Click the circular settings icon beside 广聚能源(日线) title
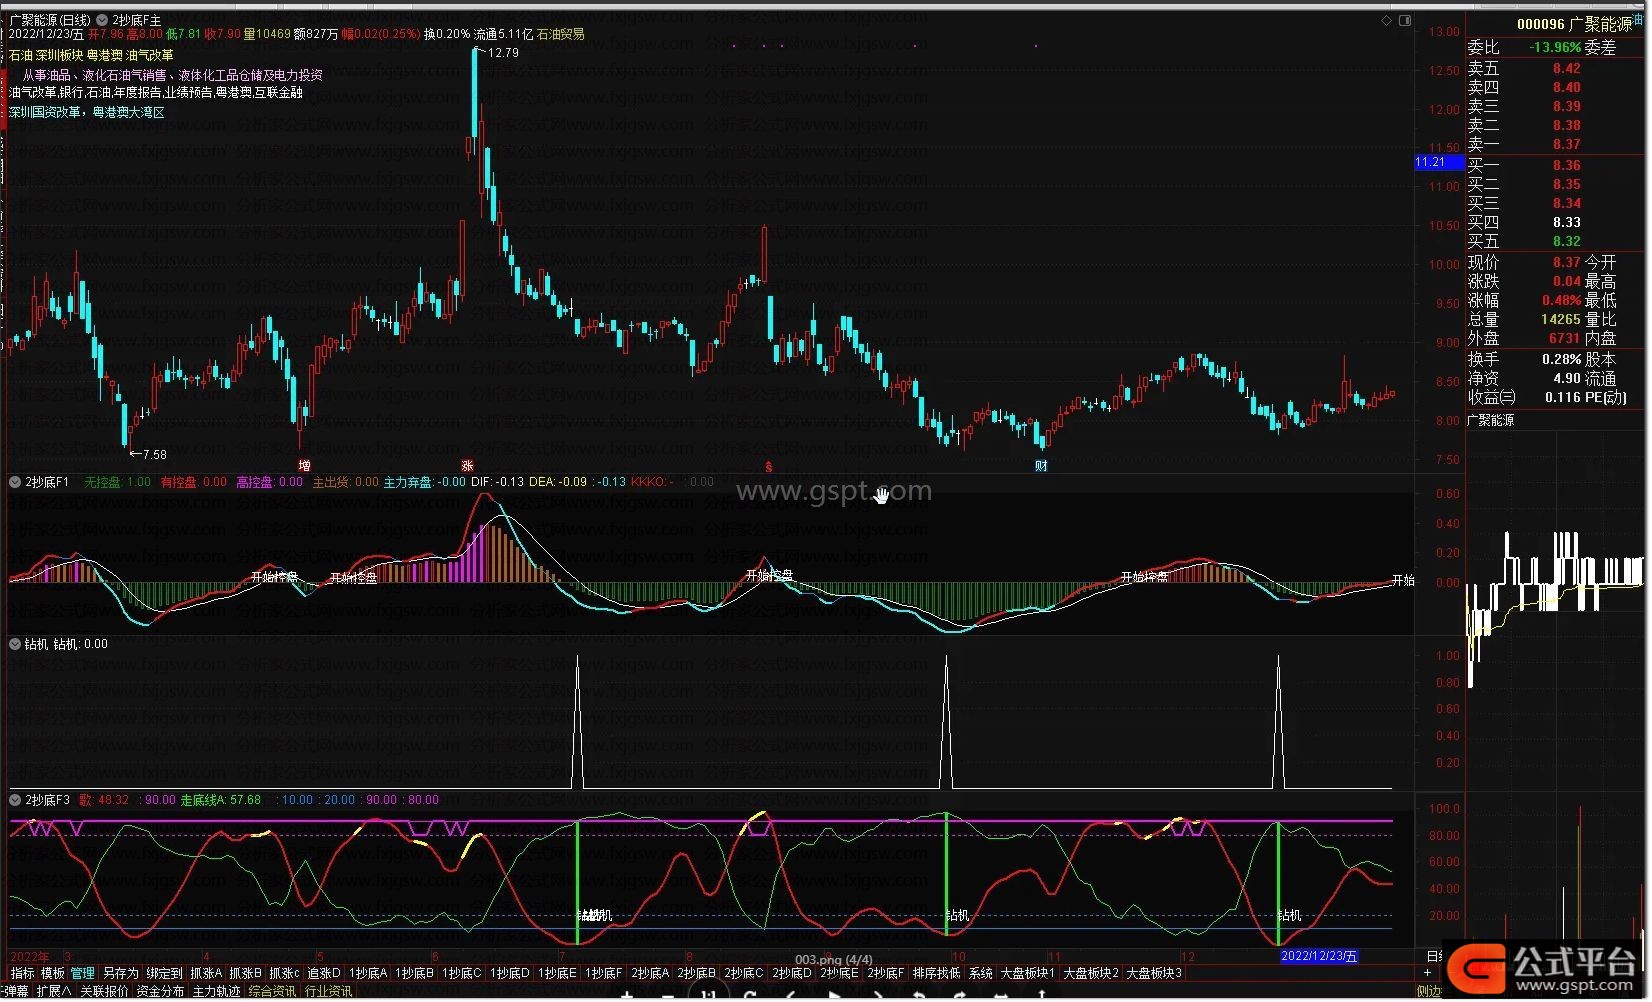1652x1002 pixels. pyautogui.click(x=102, y=20)
